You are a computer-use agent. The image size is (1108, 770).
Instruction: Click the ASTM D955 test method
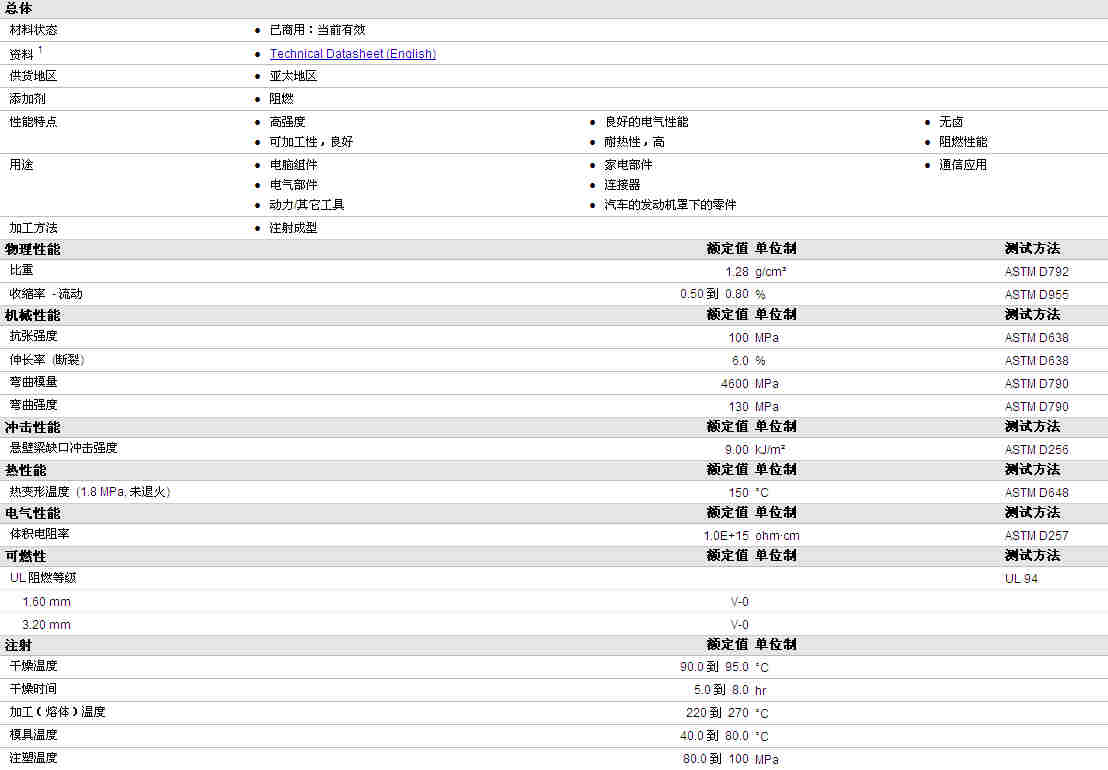1037,295
